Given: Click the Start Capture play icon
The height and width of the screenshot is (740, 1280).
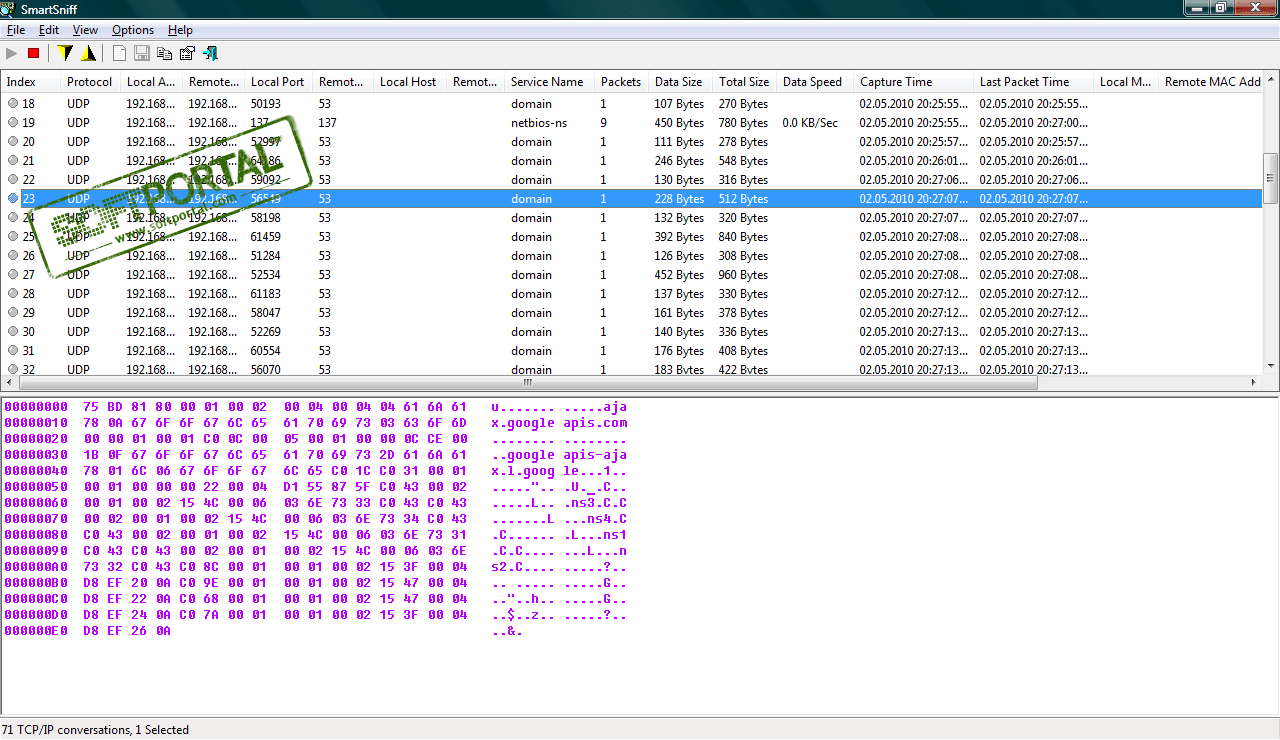Looking at the screenshot, I should pos(12,53).
